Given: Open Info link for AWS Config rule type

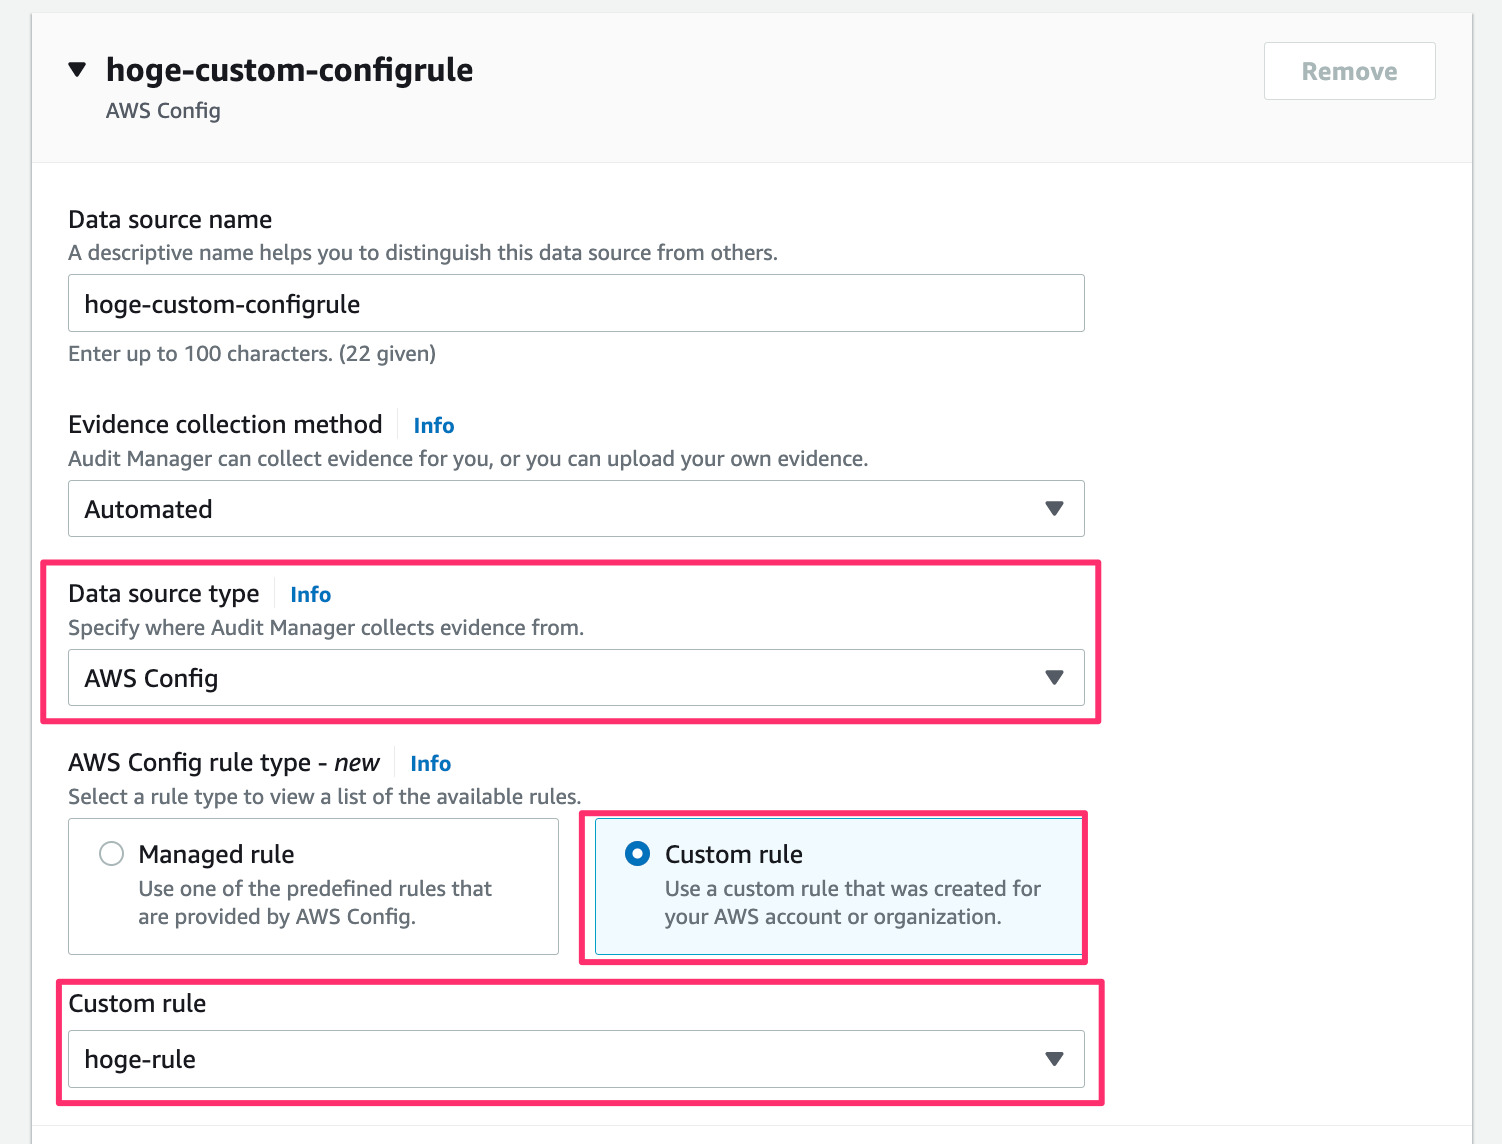Looking at the screenshot, I should 430,763.
